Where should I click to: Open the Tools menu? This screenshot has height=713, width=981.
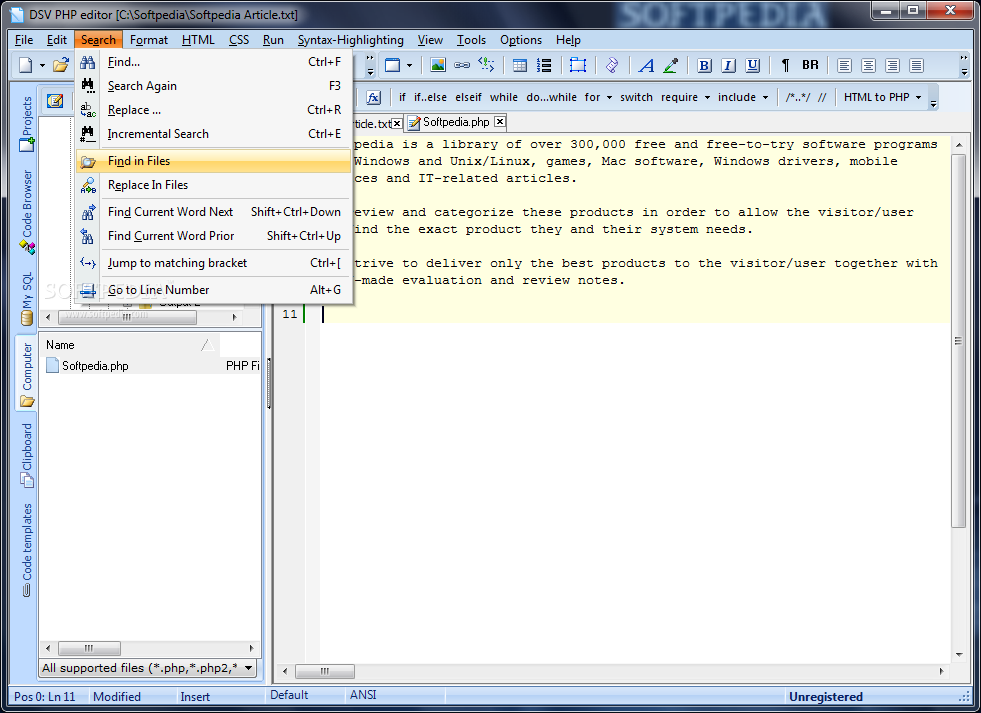471,40
